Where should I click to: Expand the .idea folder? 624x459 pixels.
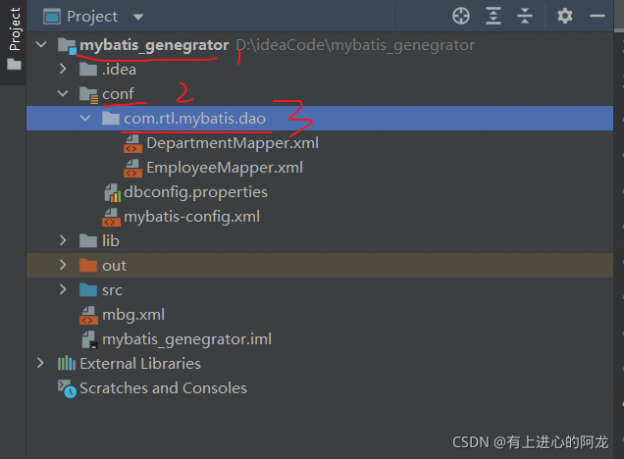[63, 70]
